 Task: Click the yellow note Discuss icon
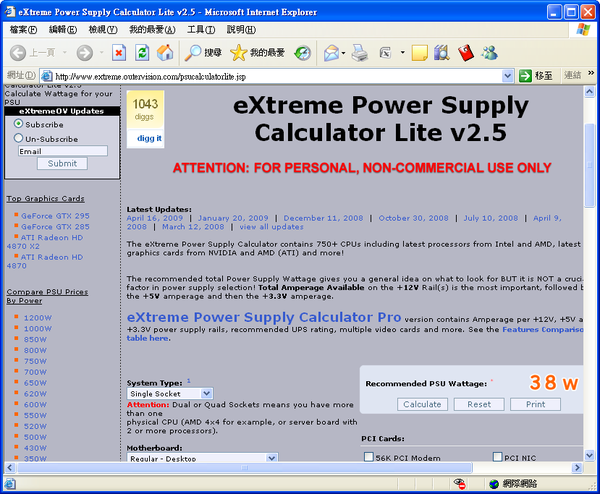point(419,53)
